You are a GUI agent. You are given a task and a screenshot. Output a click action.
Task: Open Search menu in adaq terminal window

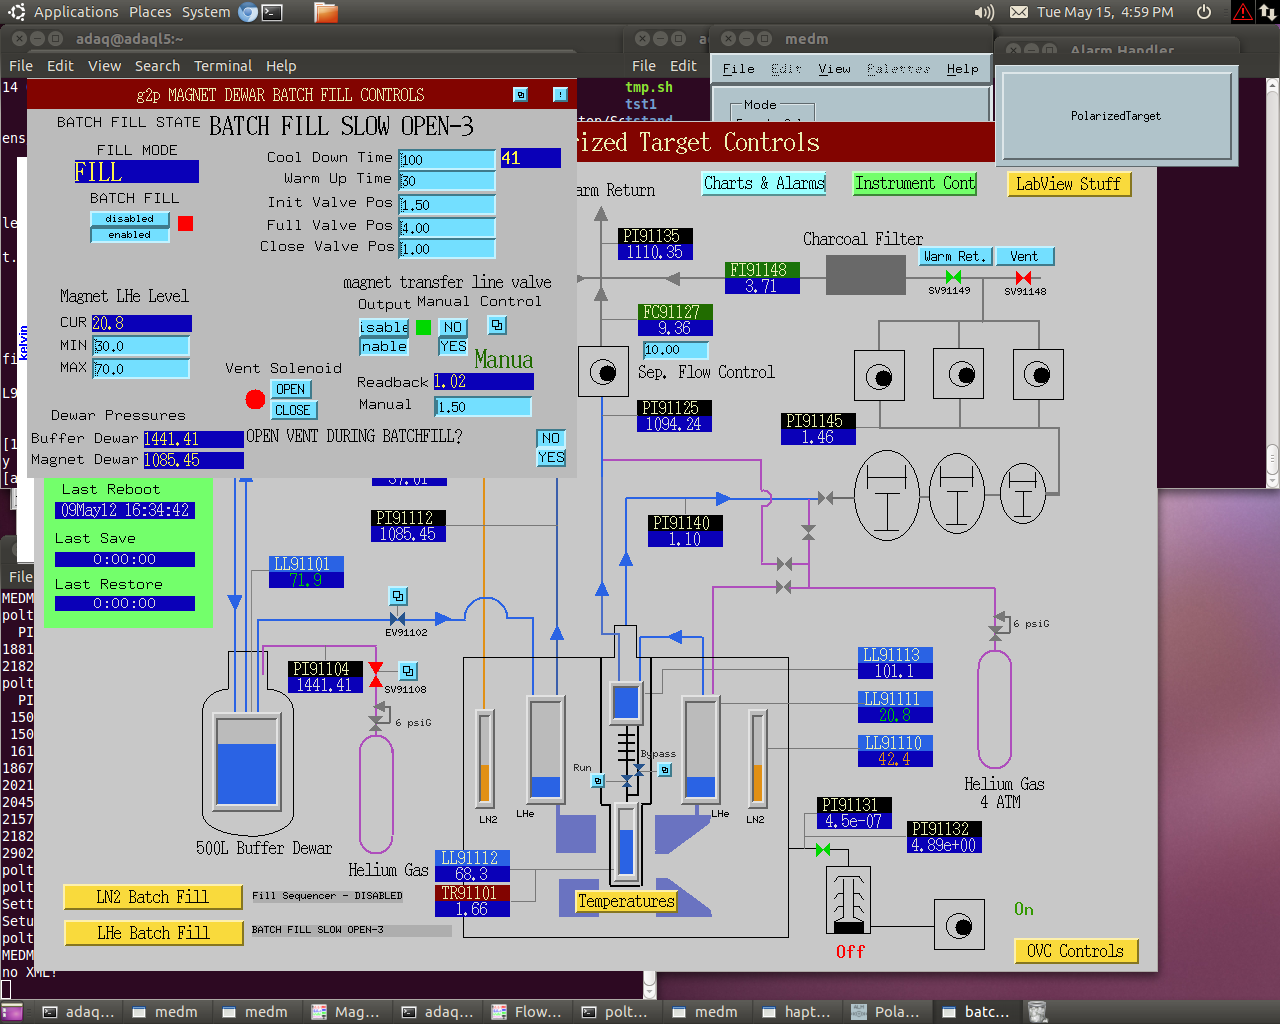pyautogui.click(x=157, y=66)
